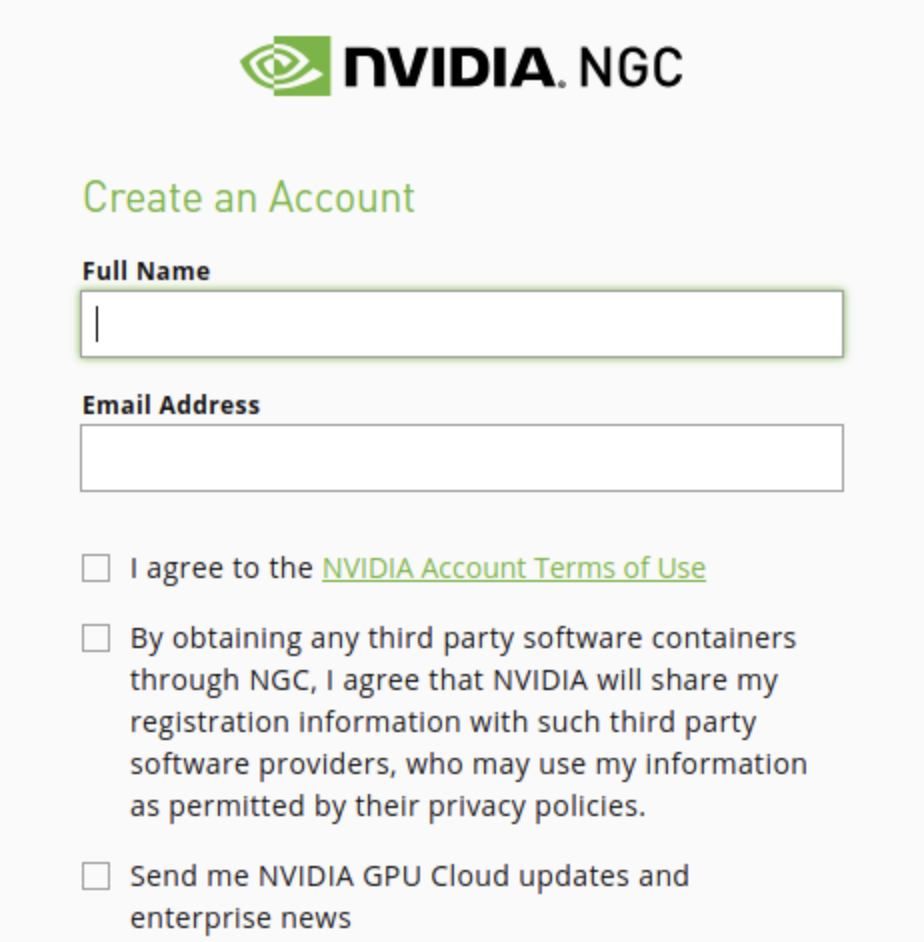
Task: Click the NVIDIA NGC header logo area
Action: click(460, 65)
